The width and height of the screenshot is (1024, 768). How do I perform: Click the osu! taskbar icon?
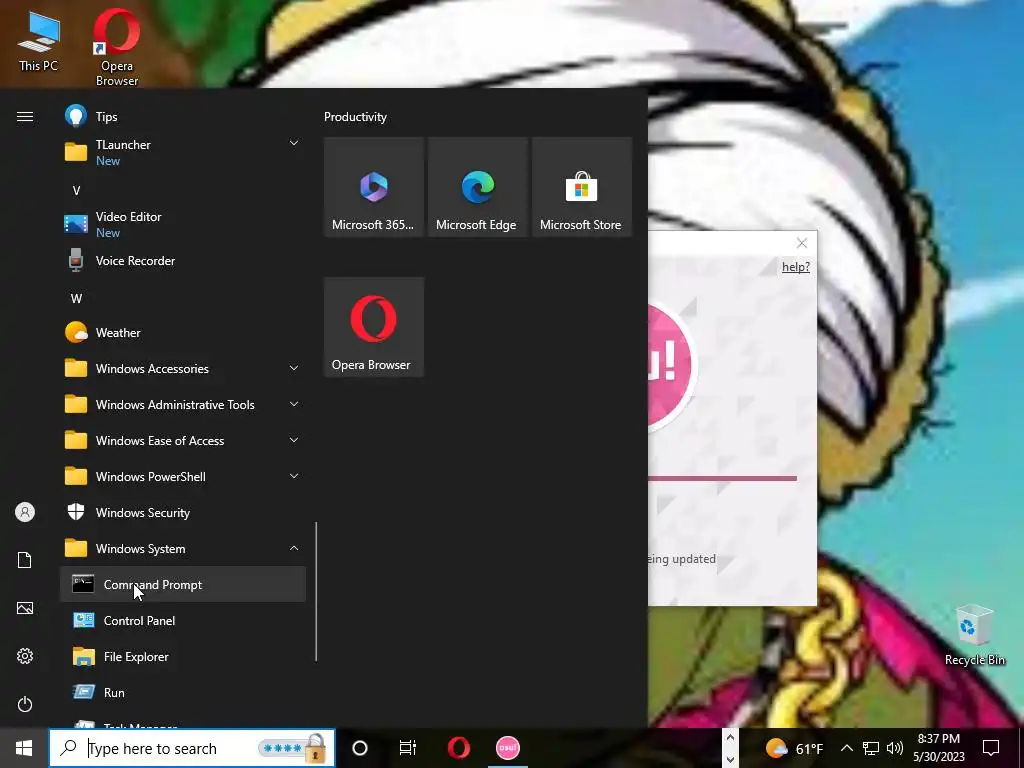[507, 748]
